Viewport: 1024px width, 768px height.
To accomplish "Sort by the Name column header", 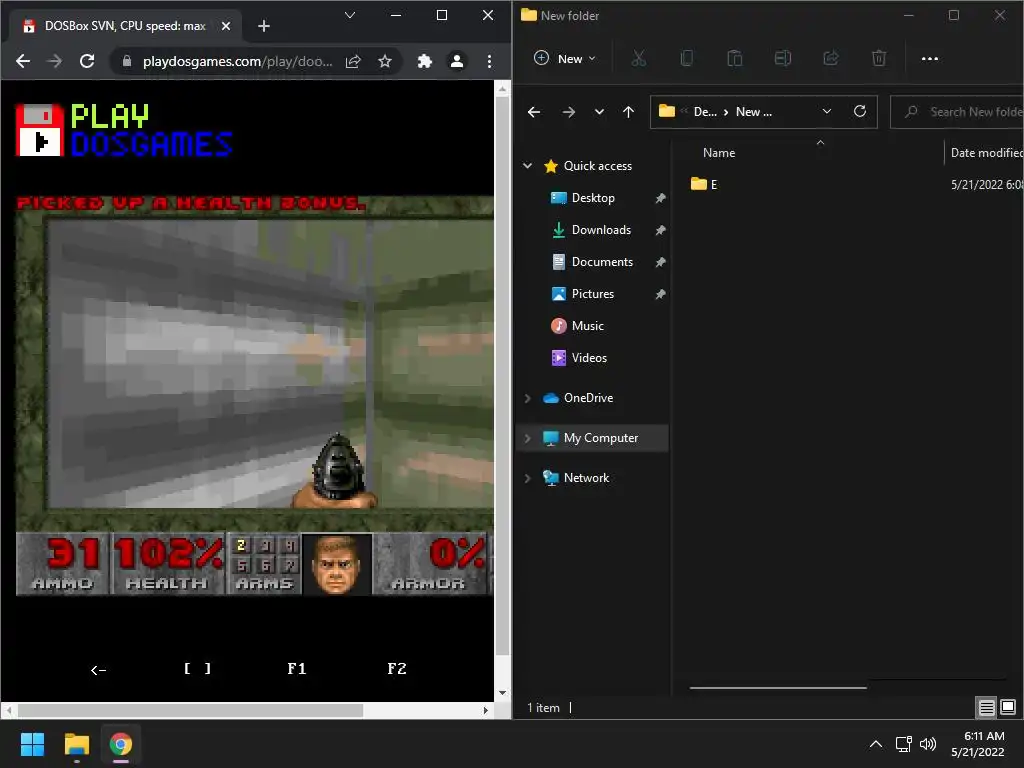I will point(718,153).
